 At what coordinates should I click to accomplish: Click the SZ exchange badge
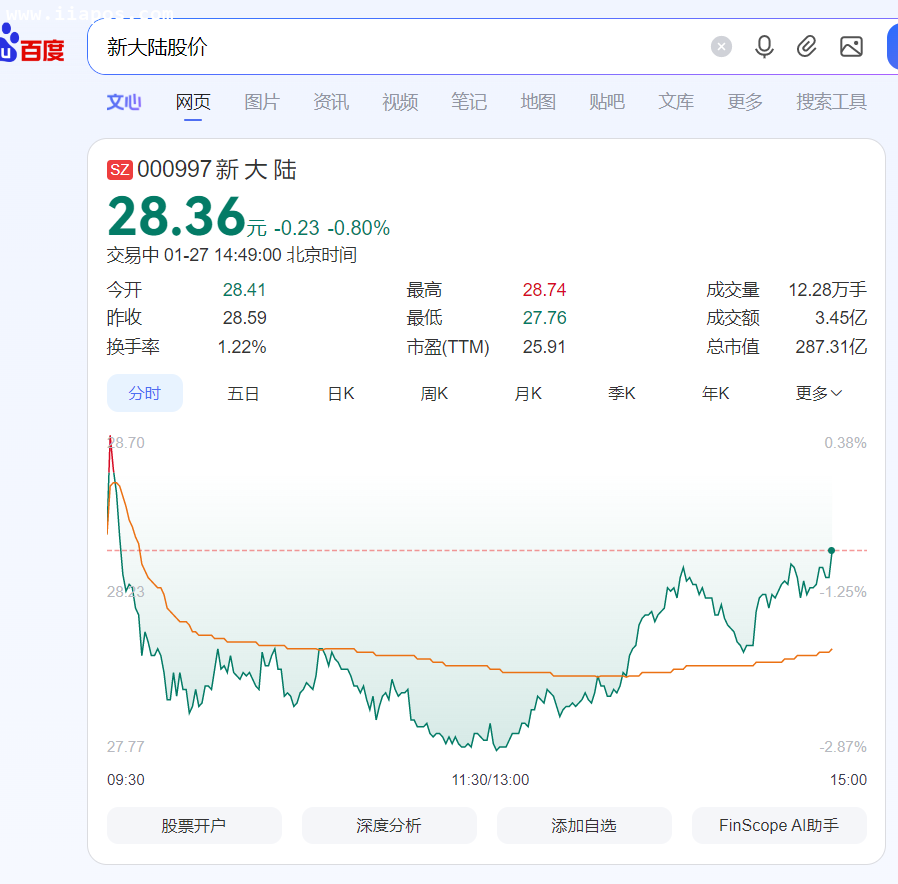(119, 170)
